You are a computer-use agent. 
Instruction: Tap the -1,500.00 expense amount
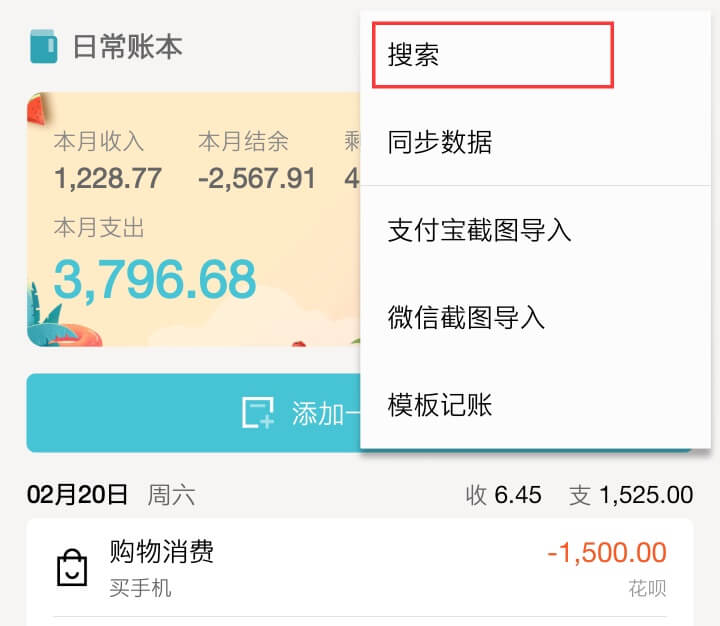tap(607, 552)
